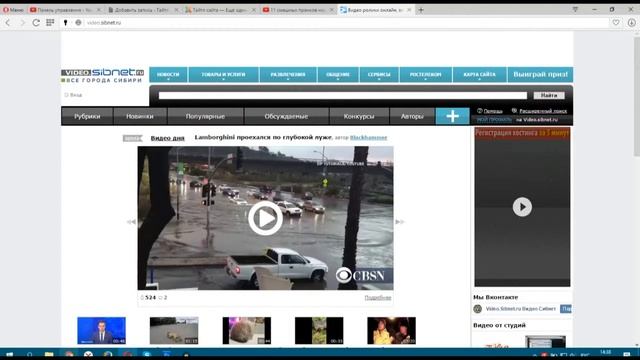The width and height of the screenshot is (640, 360).
Task: Open the Ростелеком menu
Action: 425,75
